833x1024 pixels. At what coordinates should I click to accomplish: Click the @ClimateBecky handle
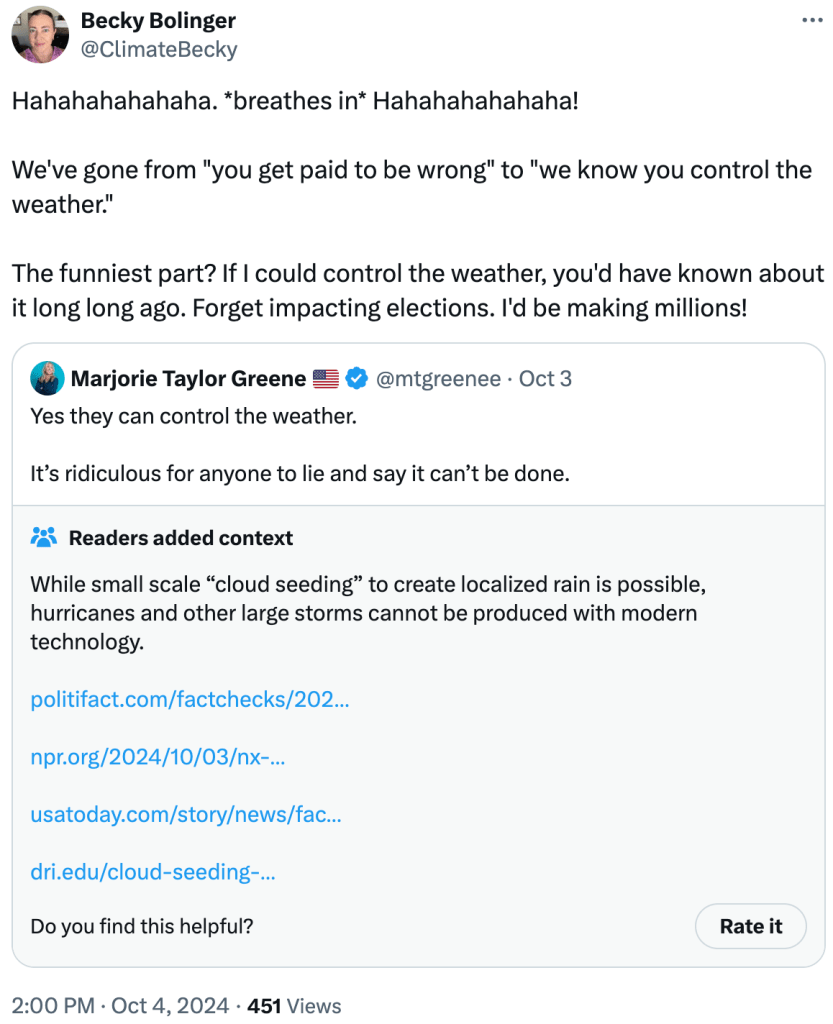pos(159,48)
